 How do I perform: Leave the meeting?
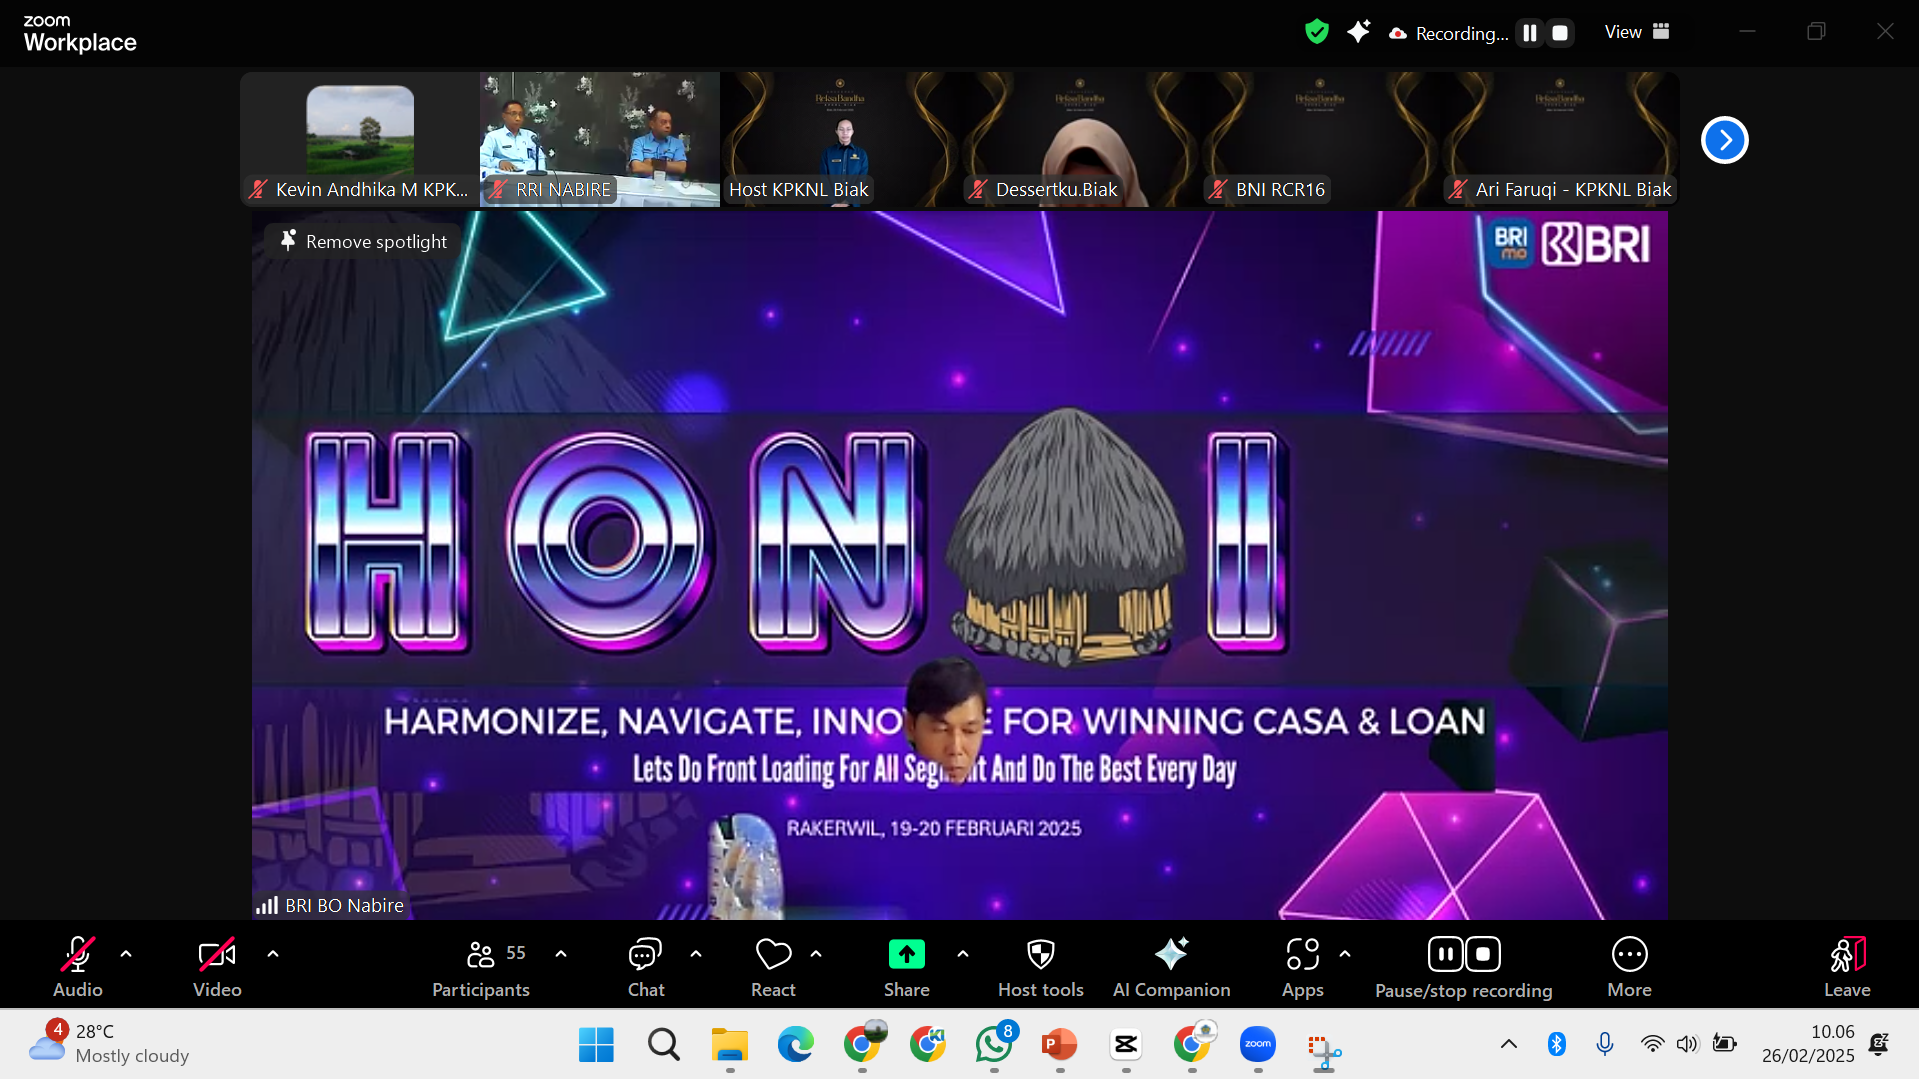click(1846, 967)
